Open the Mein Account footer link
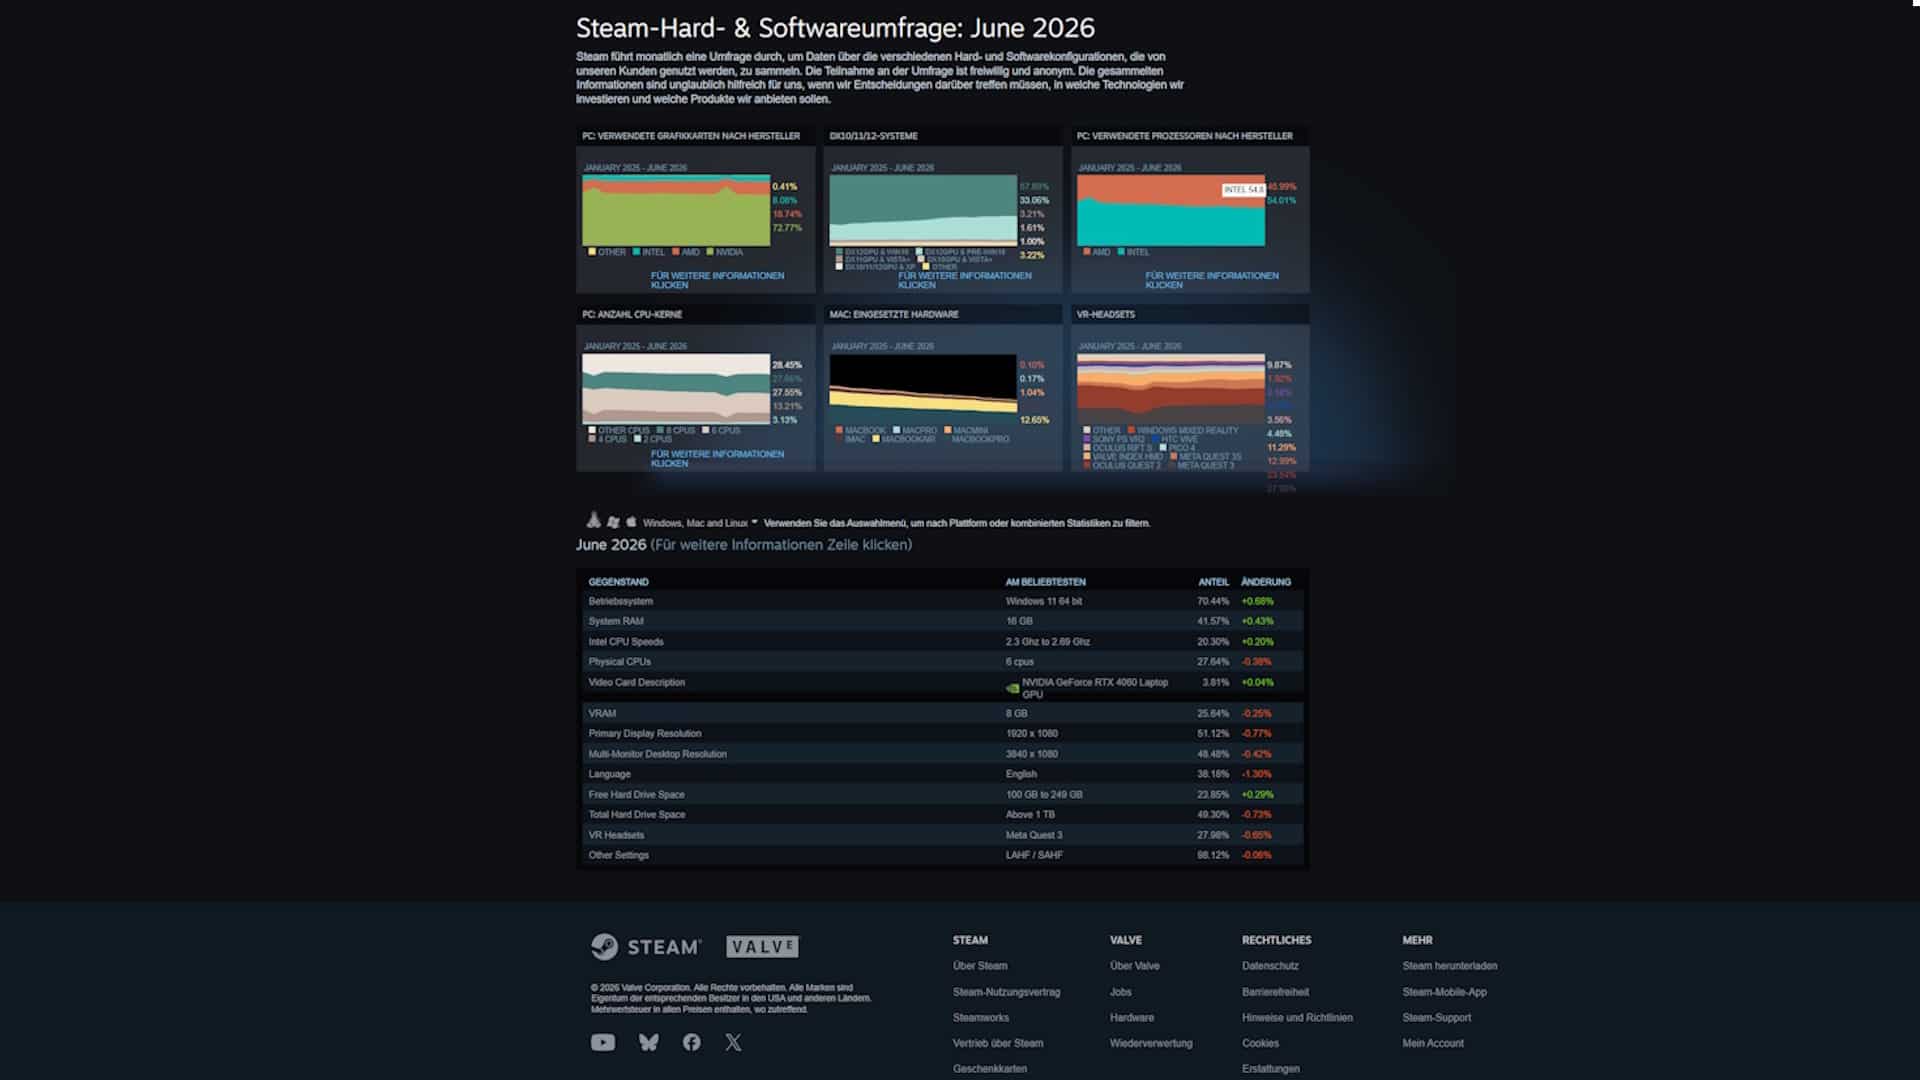The width and height of the screenshot is (1920, 1080). coord(1432,1043)
